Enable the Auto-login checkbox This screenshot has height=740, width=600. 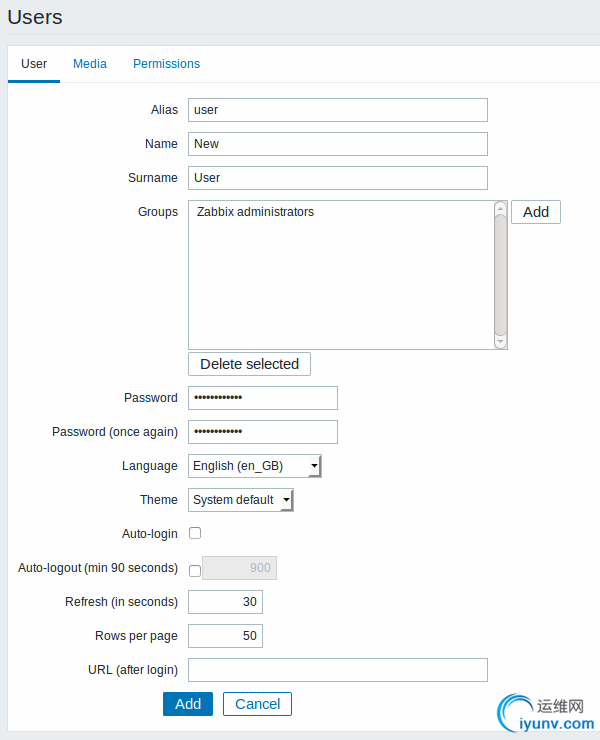pyautogui.click(x=195, y=533)
